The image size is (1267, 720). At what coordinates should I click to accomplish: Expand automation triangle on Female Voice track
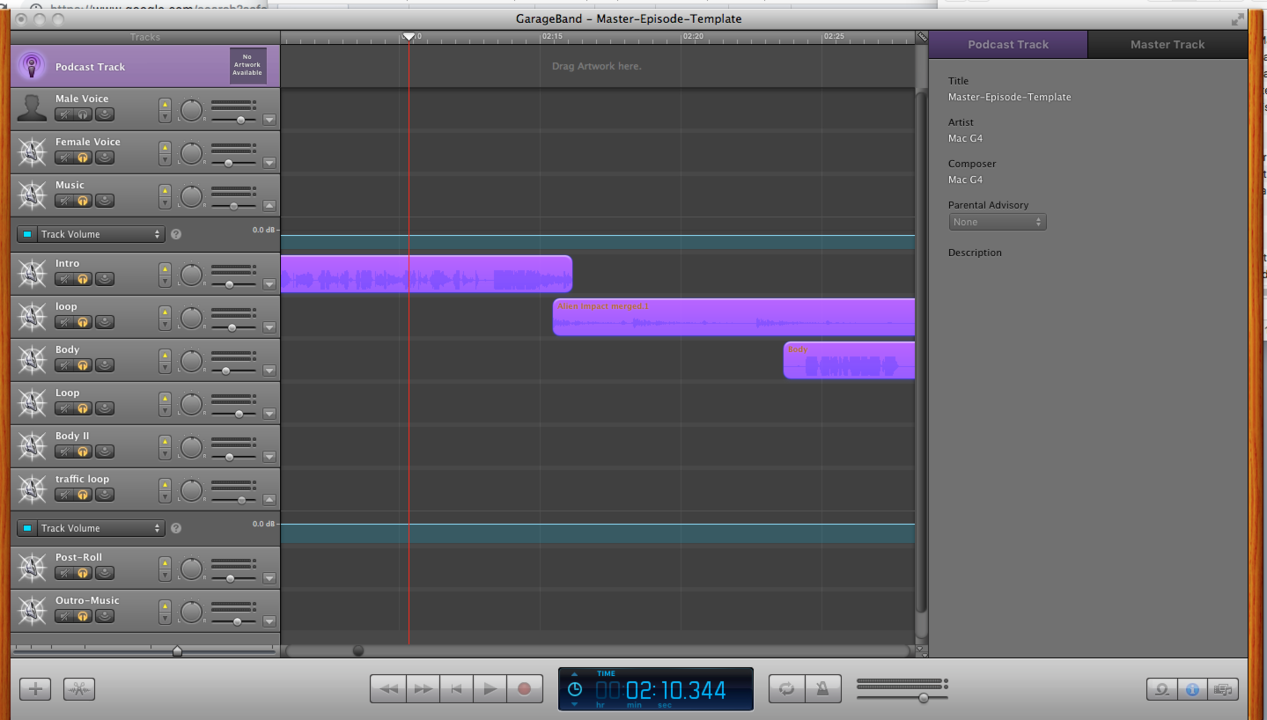(x=269, y=162)
